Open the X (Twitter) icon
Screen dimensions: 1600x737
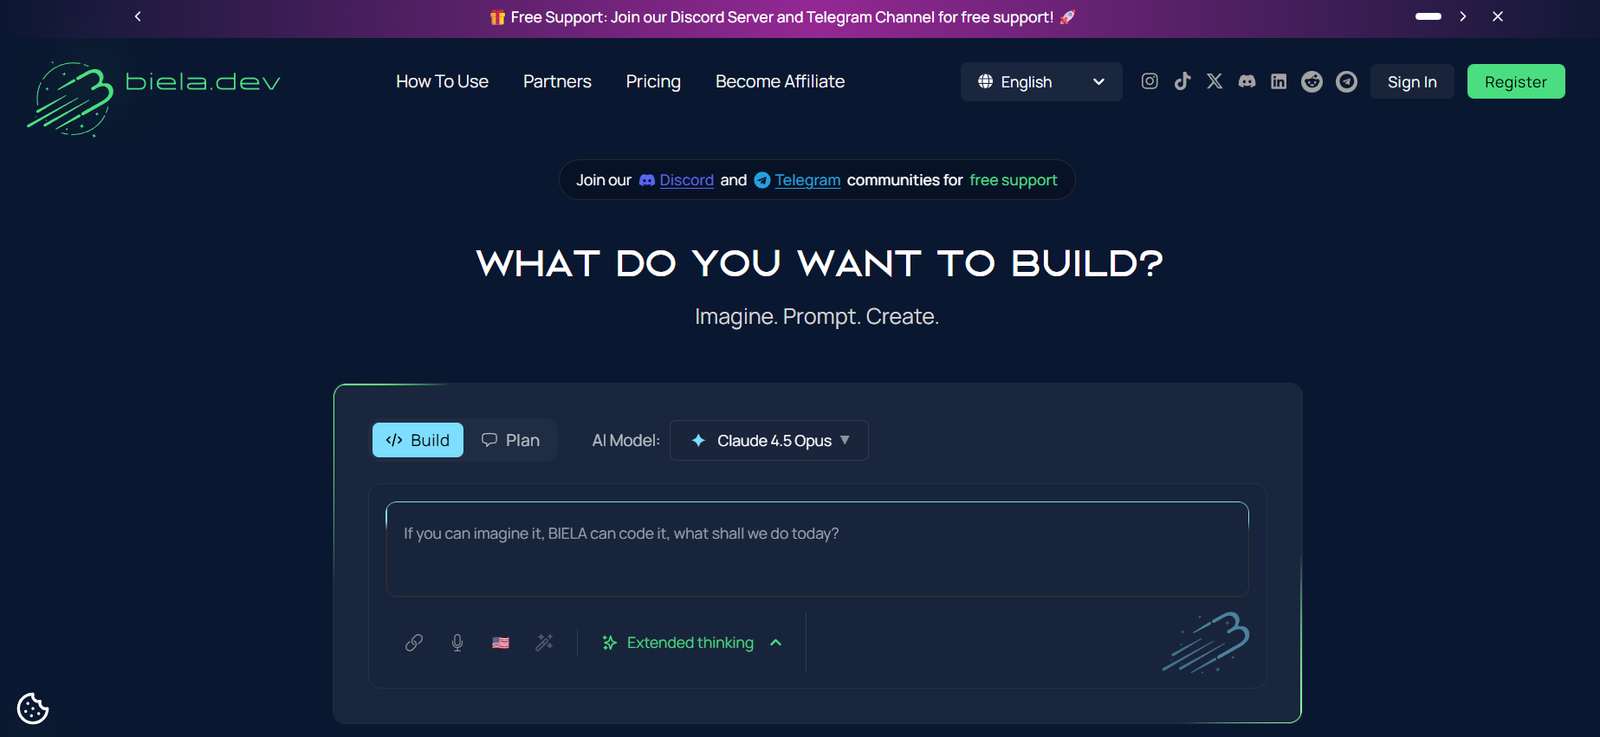(1214, 81)
